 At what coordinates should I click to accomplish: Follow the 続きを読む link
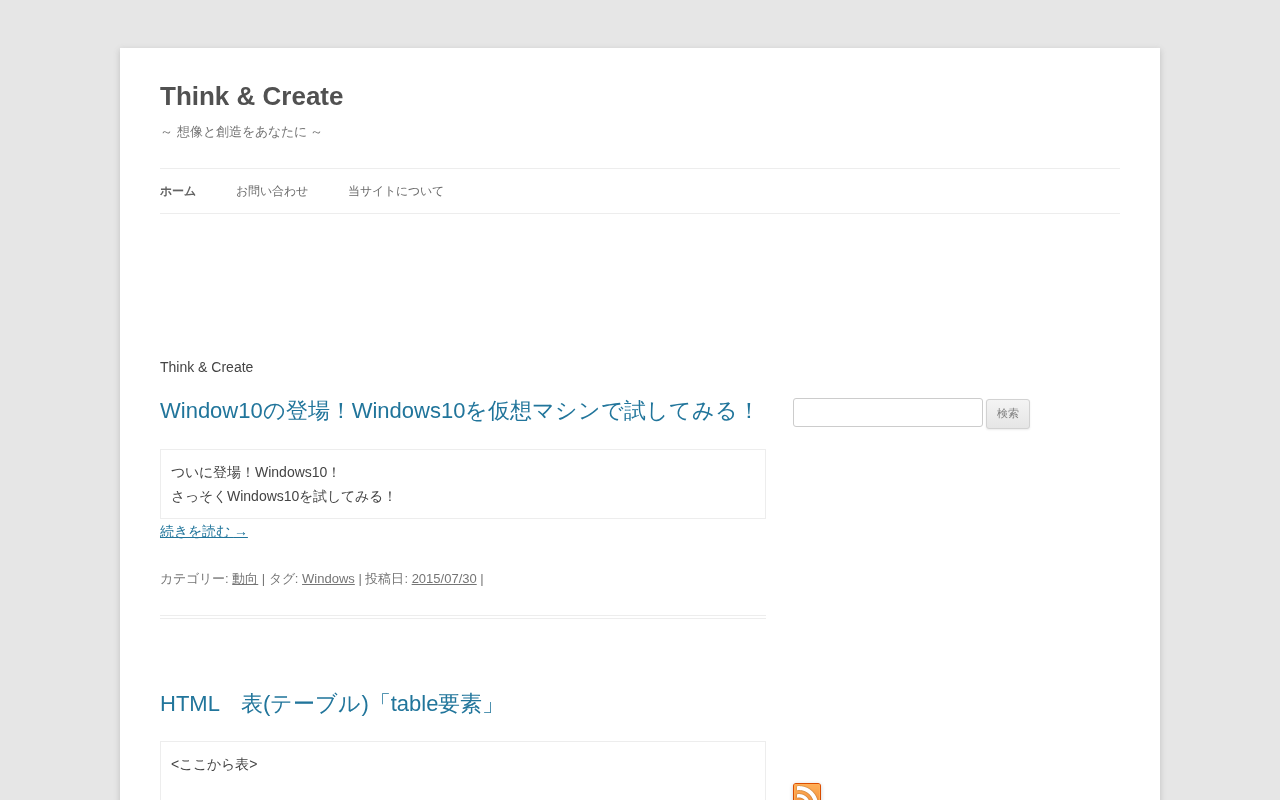[204, 532]
